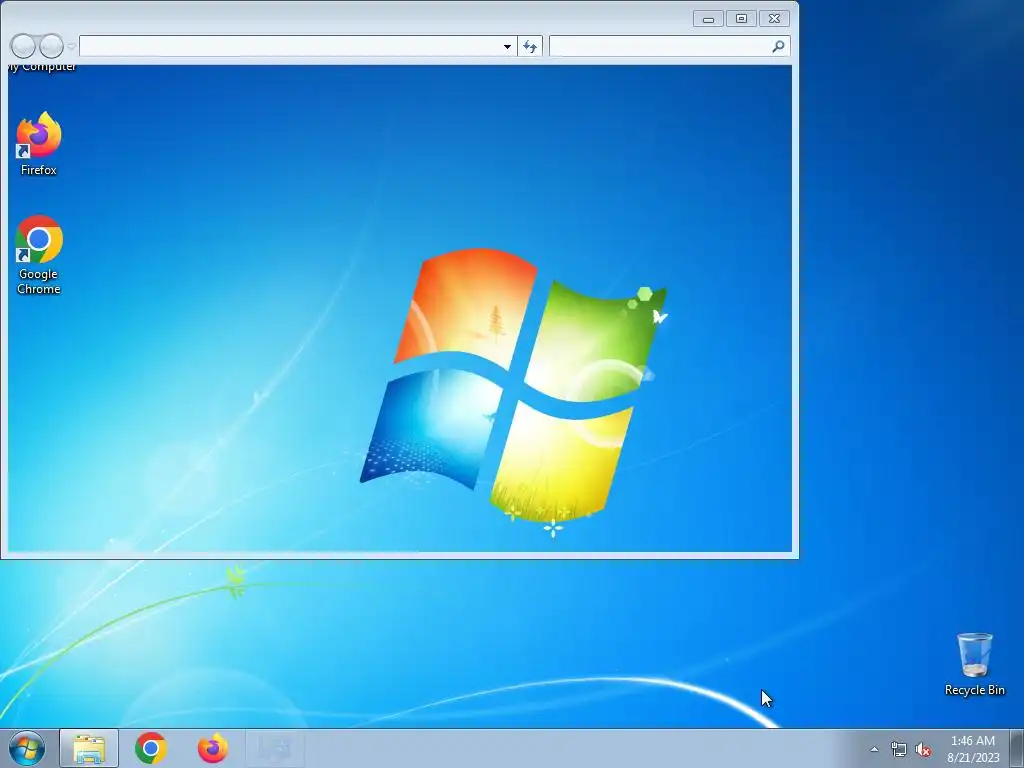
Task: Expand the address bar history dropdown
Action: [507, 46]
